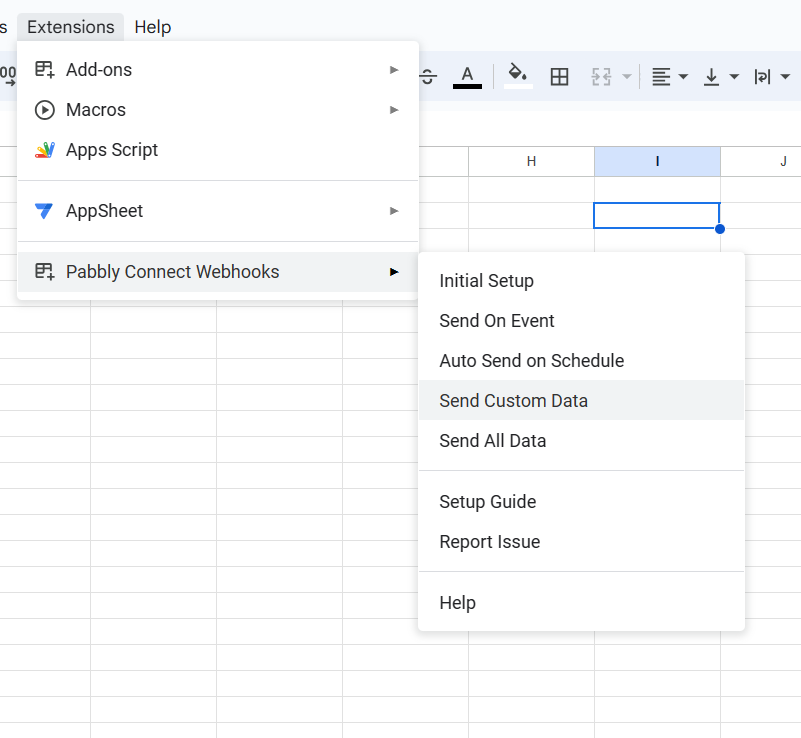The image size is (801, 738).
Task: Open text color picker
Action: coord(467,77)
